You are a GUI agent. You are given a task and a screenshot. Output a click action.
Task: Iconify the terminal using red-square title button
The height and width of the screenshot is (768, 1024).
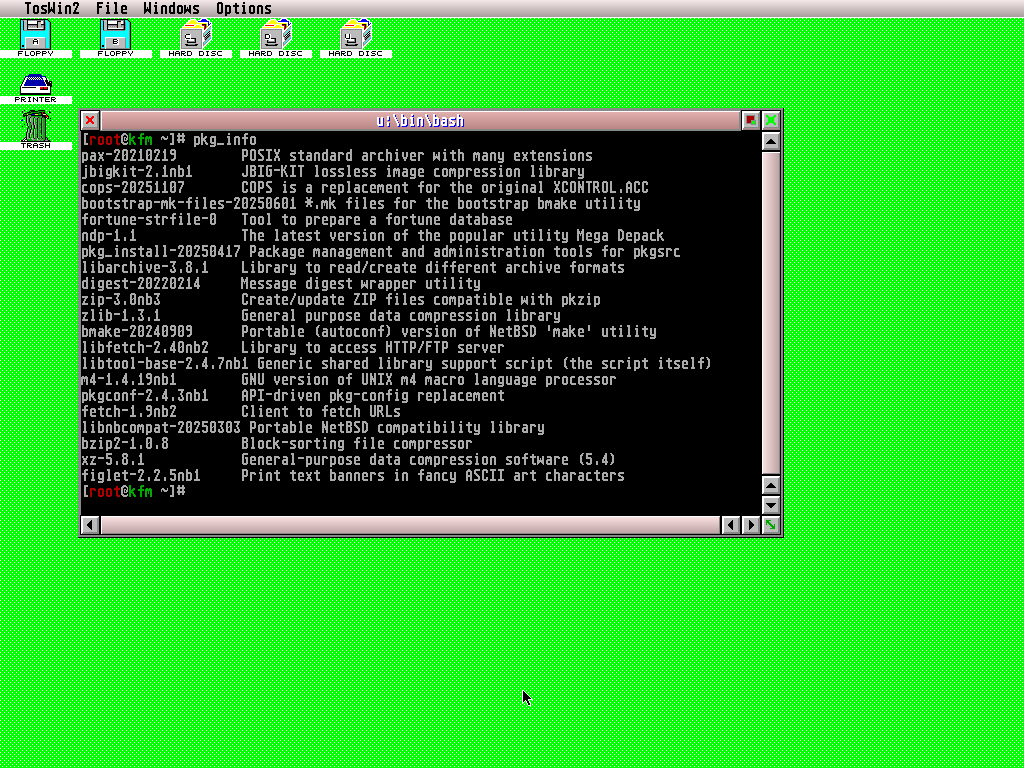pos(751,120)
